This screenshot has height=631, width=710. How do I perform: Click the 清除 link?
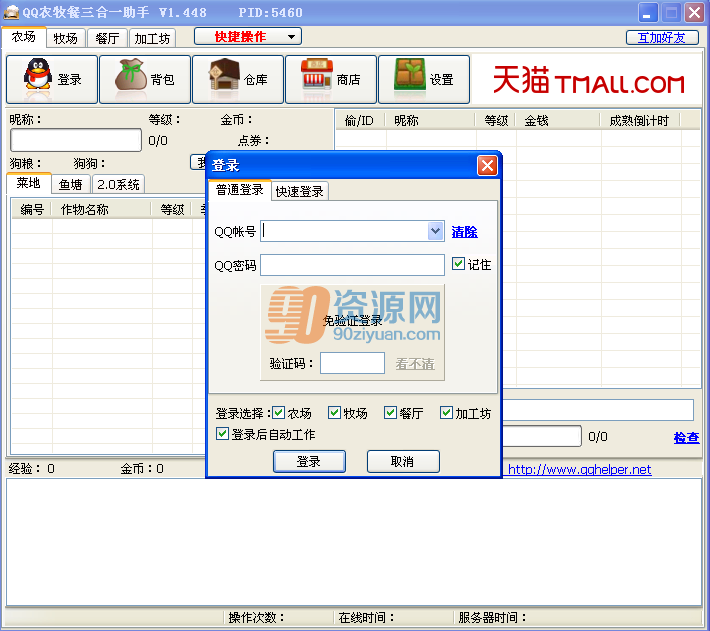pyautogui.click(x=464, y=232)
